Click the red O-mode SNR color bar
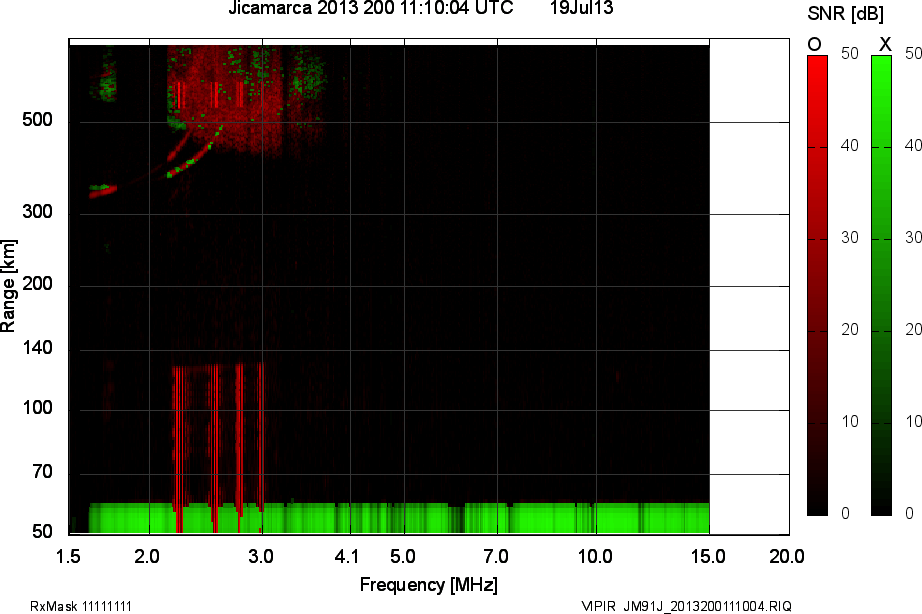 pyautogui.click(x=817, y=285)
